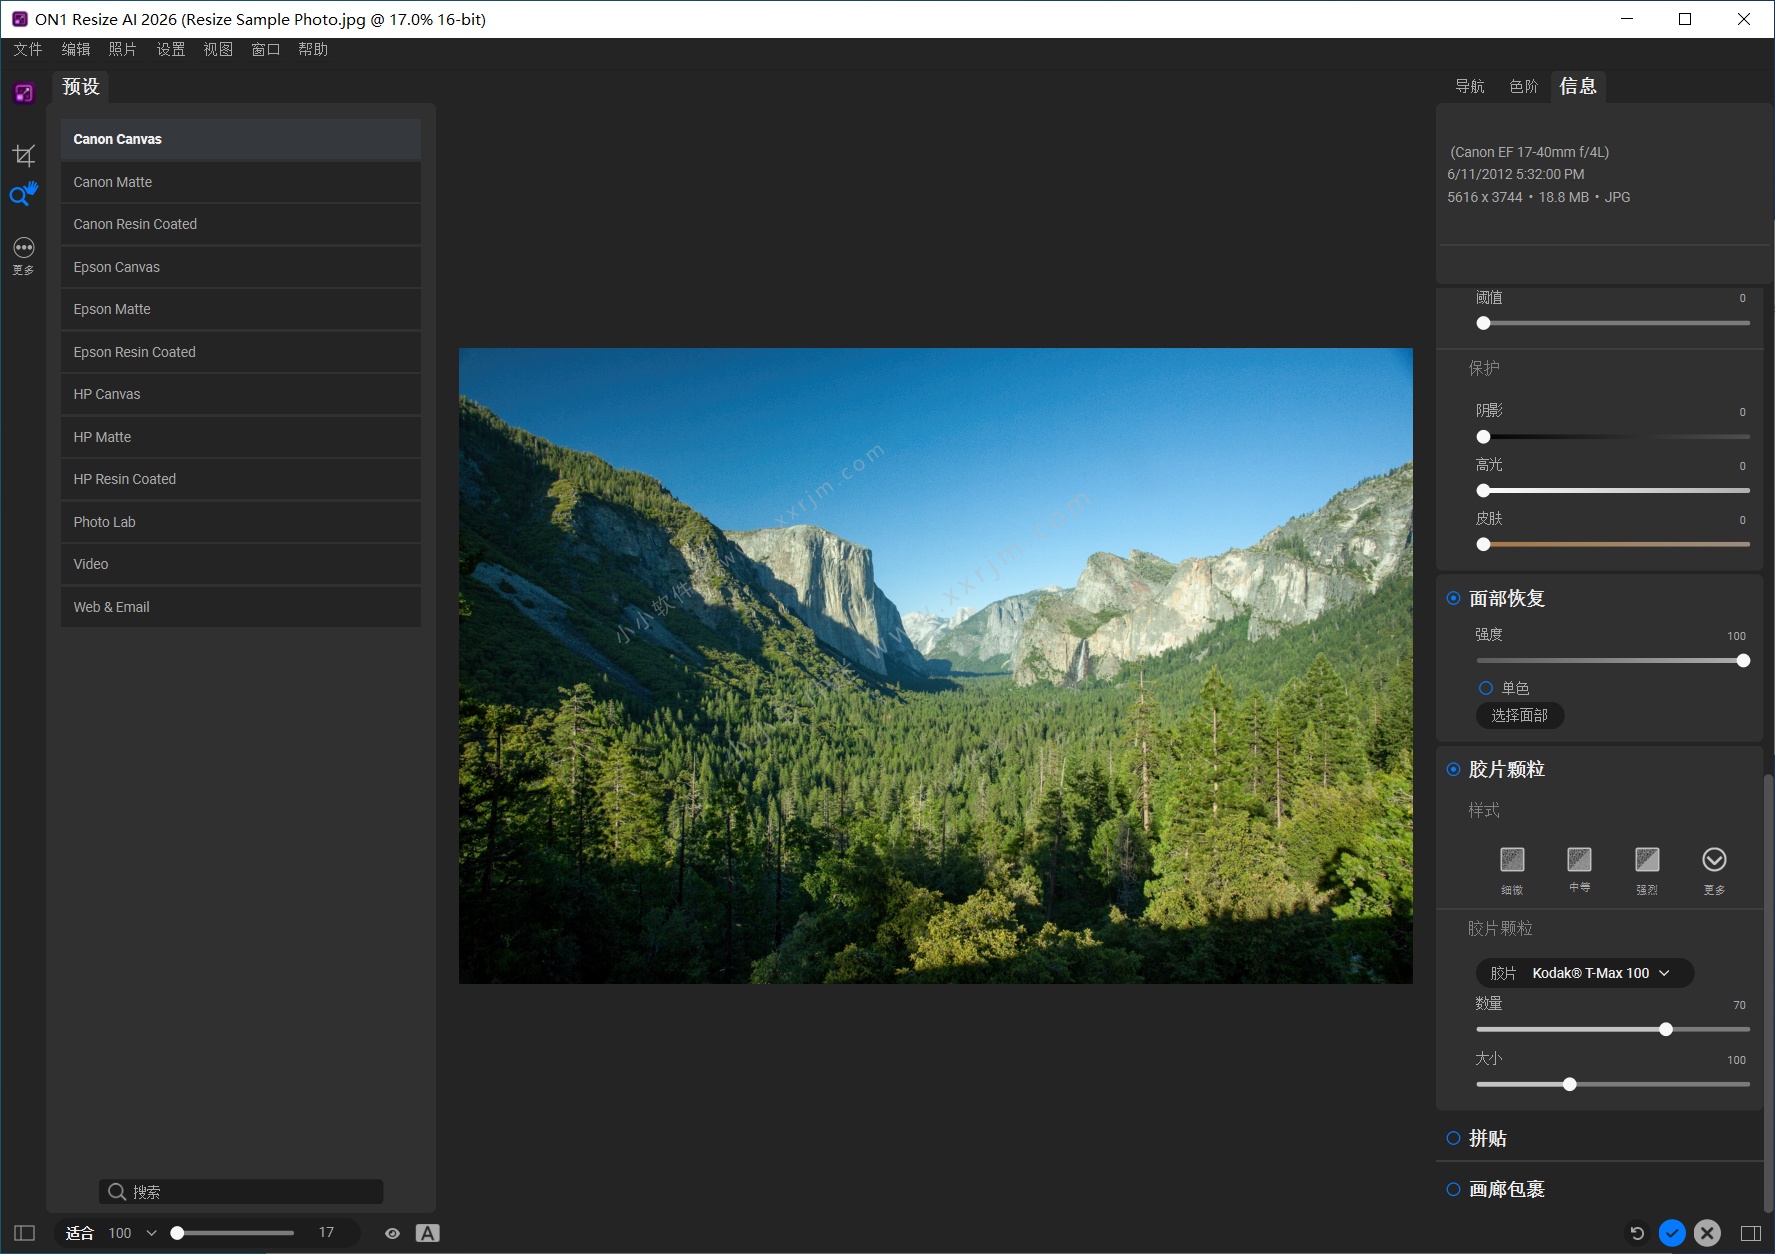Switch to the 导航 (Navigator) tab
Screen dimensions: 1775x1254
click(1469, 87)
